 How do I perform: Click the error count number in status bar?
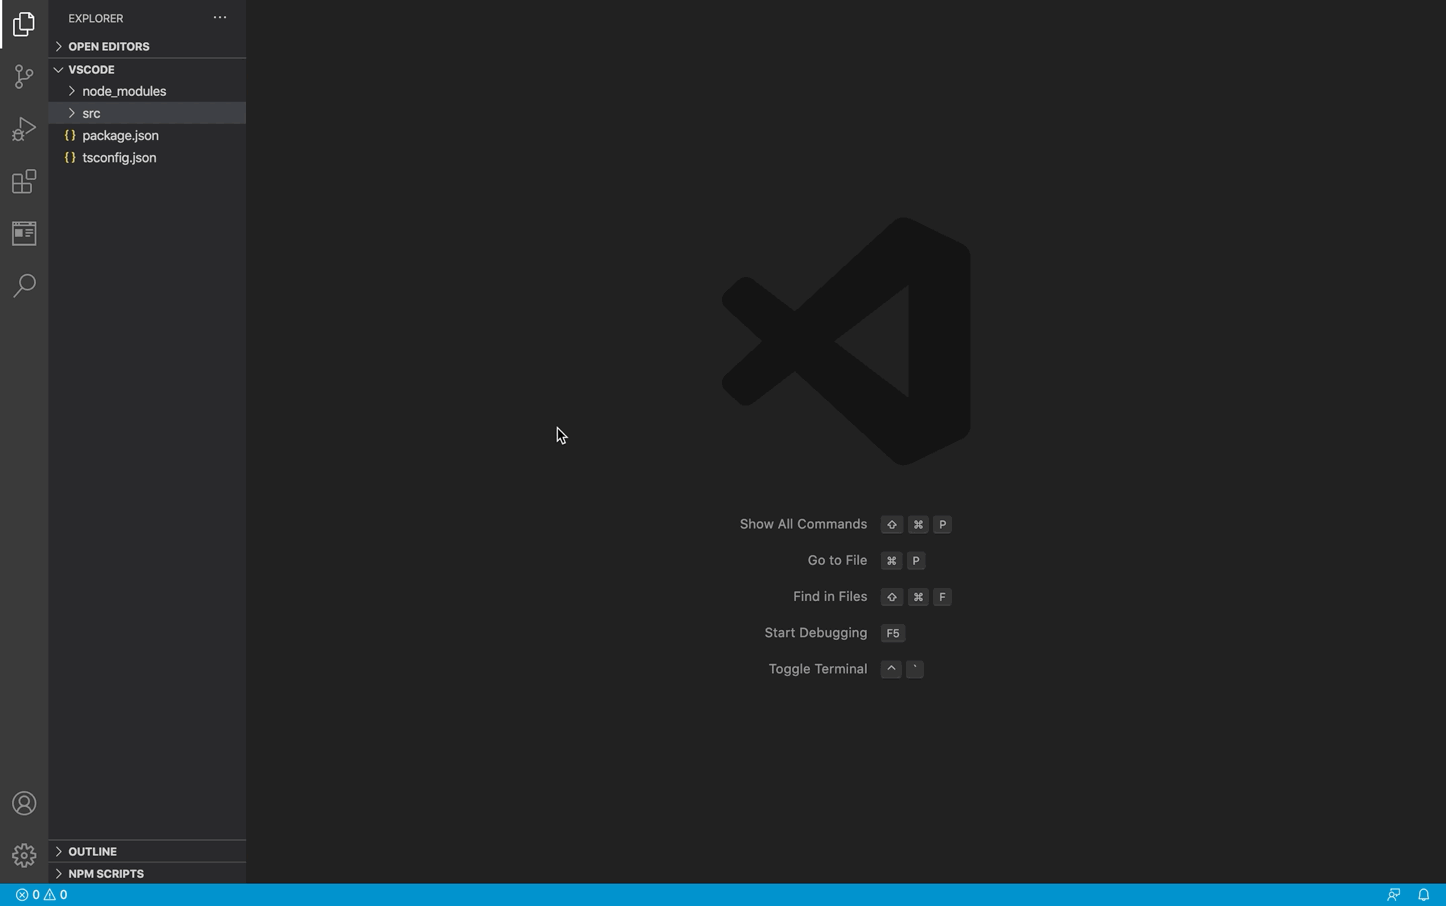(35, 895)
